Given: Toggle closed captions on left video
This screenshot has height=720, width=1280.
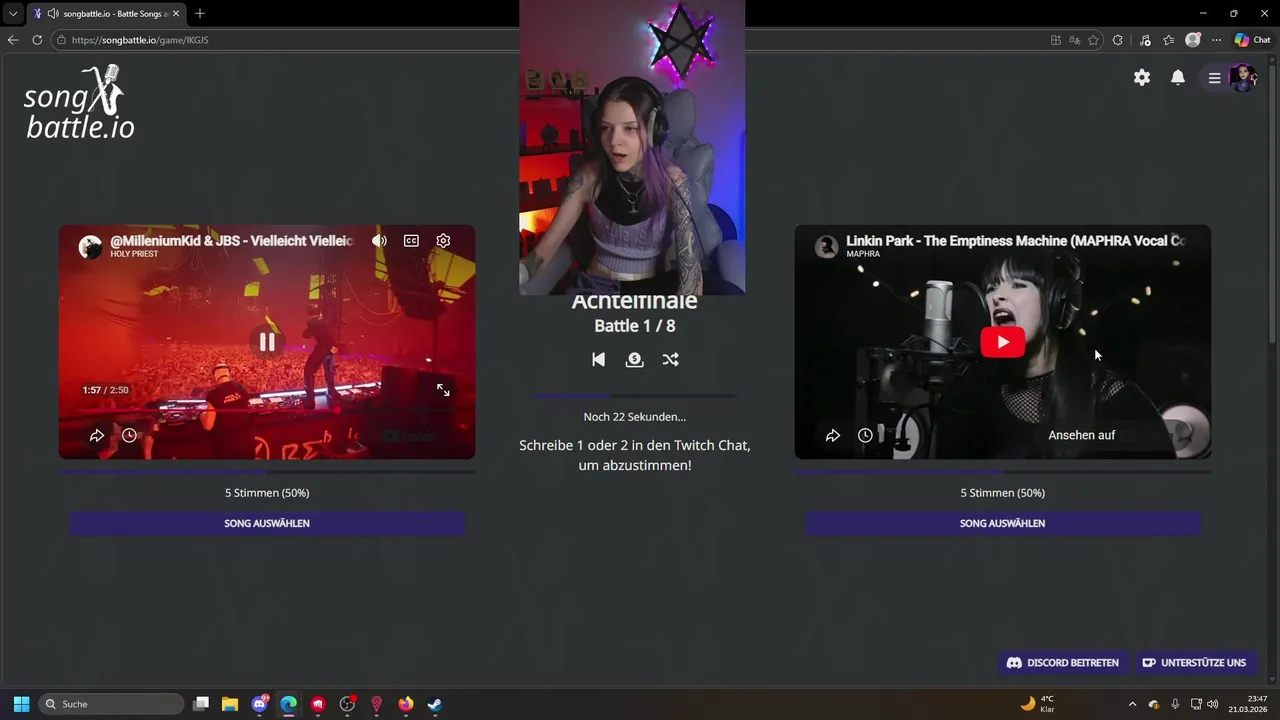Looking at the screenshot, I should (x=411, y=240).
